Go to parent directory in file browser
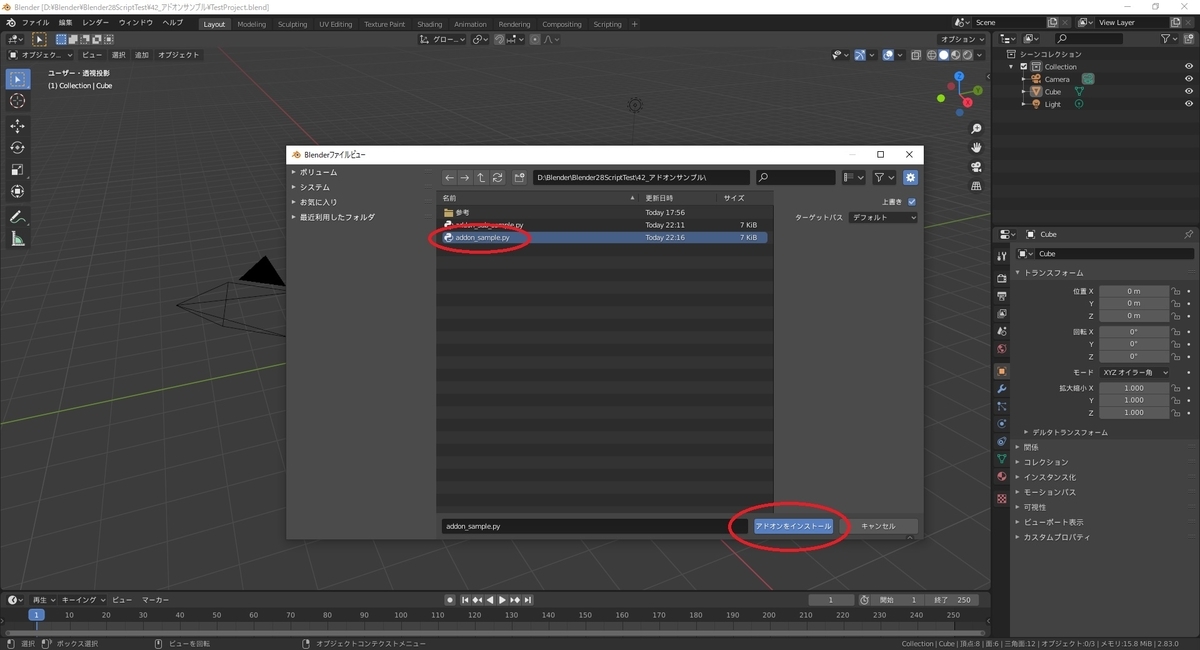This screenshot has width=1200, height=650. point(481,177)
